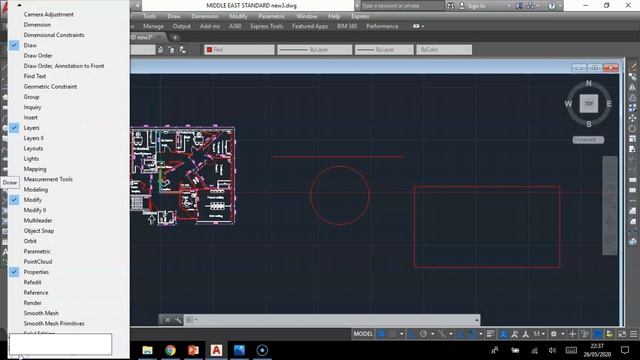Screen dimensions: 640x360
Task: Select the Mirror tool in Modify toolbar
Action: pyautogui.click(x=633, y=87)
